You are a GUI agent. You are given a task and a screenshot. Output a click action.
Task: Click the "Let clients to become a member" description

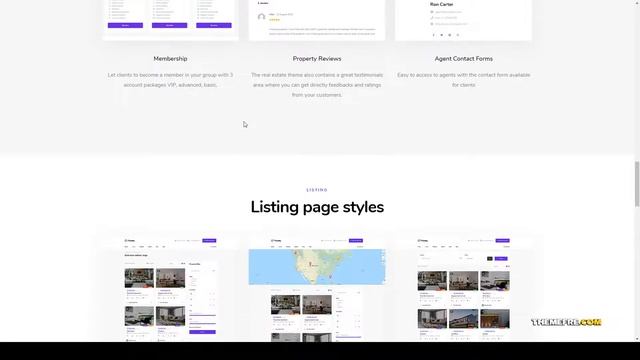click(x=170, y=80)
